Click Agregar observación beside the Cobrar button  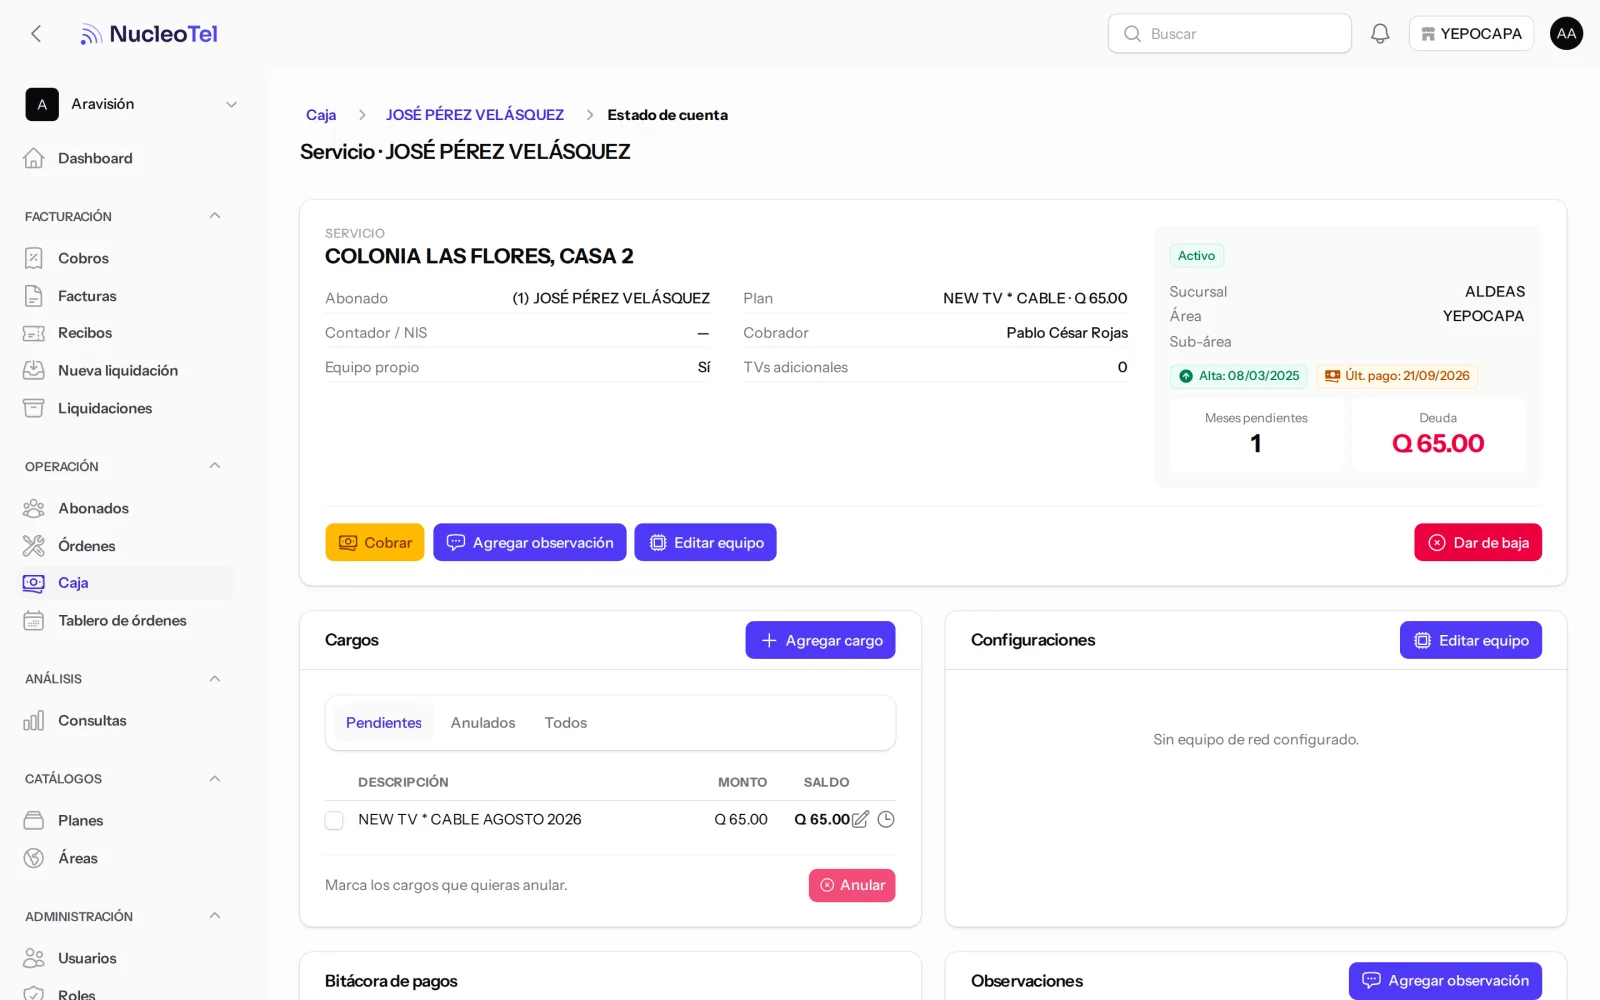[x=530, y=542]
